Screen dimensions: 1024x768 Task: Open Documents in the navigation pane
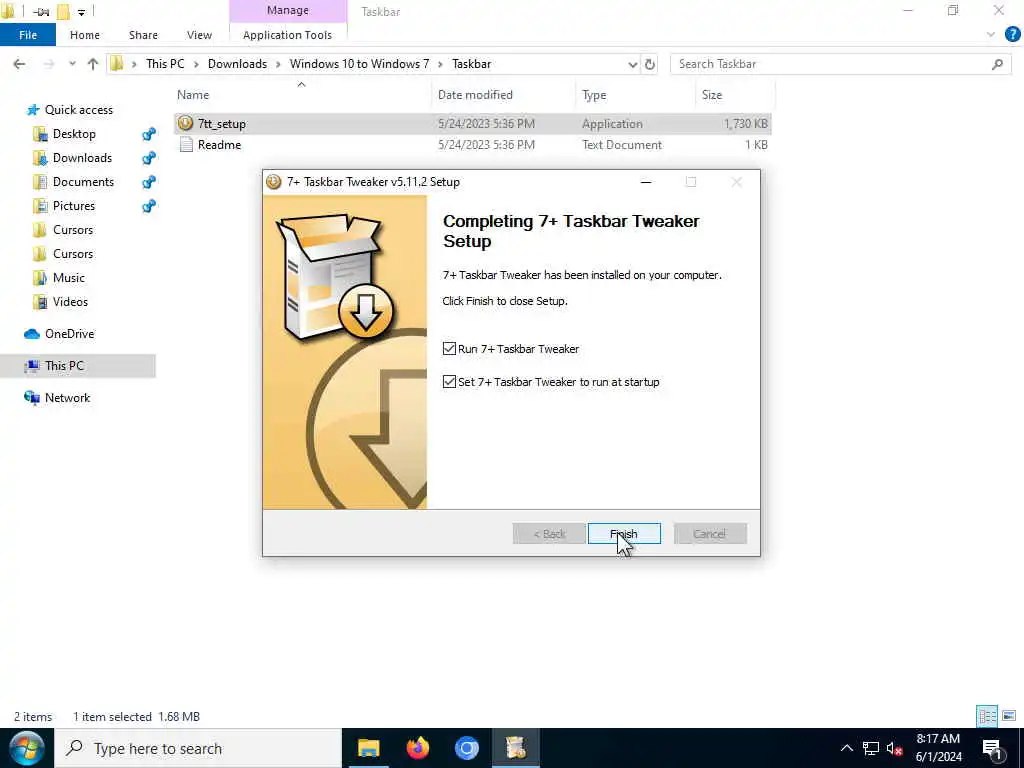pyautogui.click(x=83, y=182)
